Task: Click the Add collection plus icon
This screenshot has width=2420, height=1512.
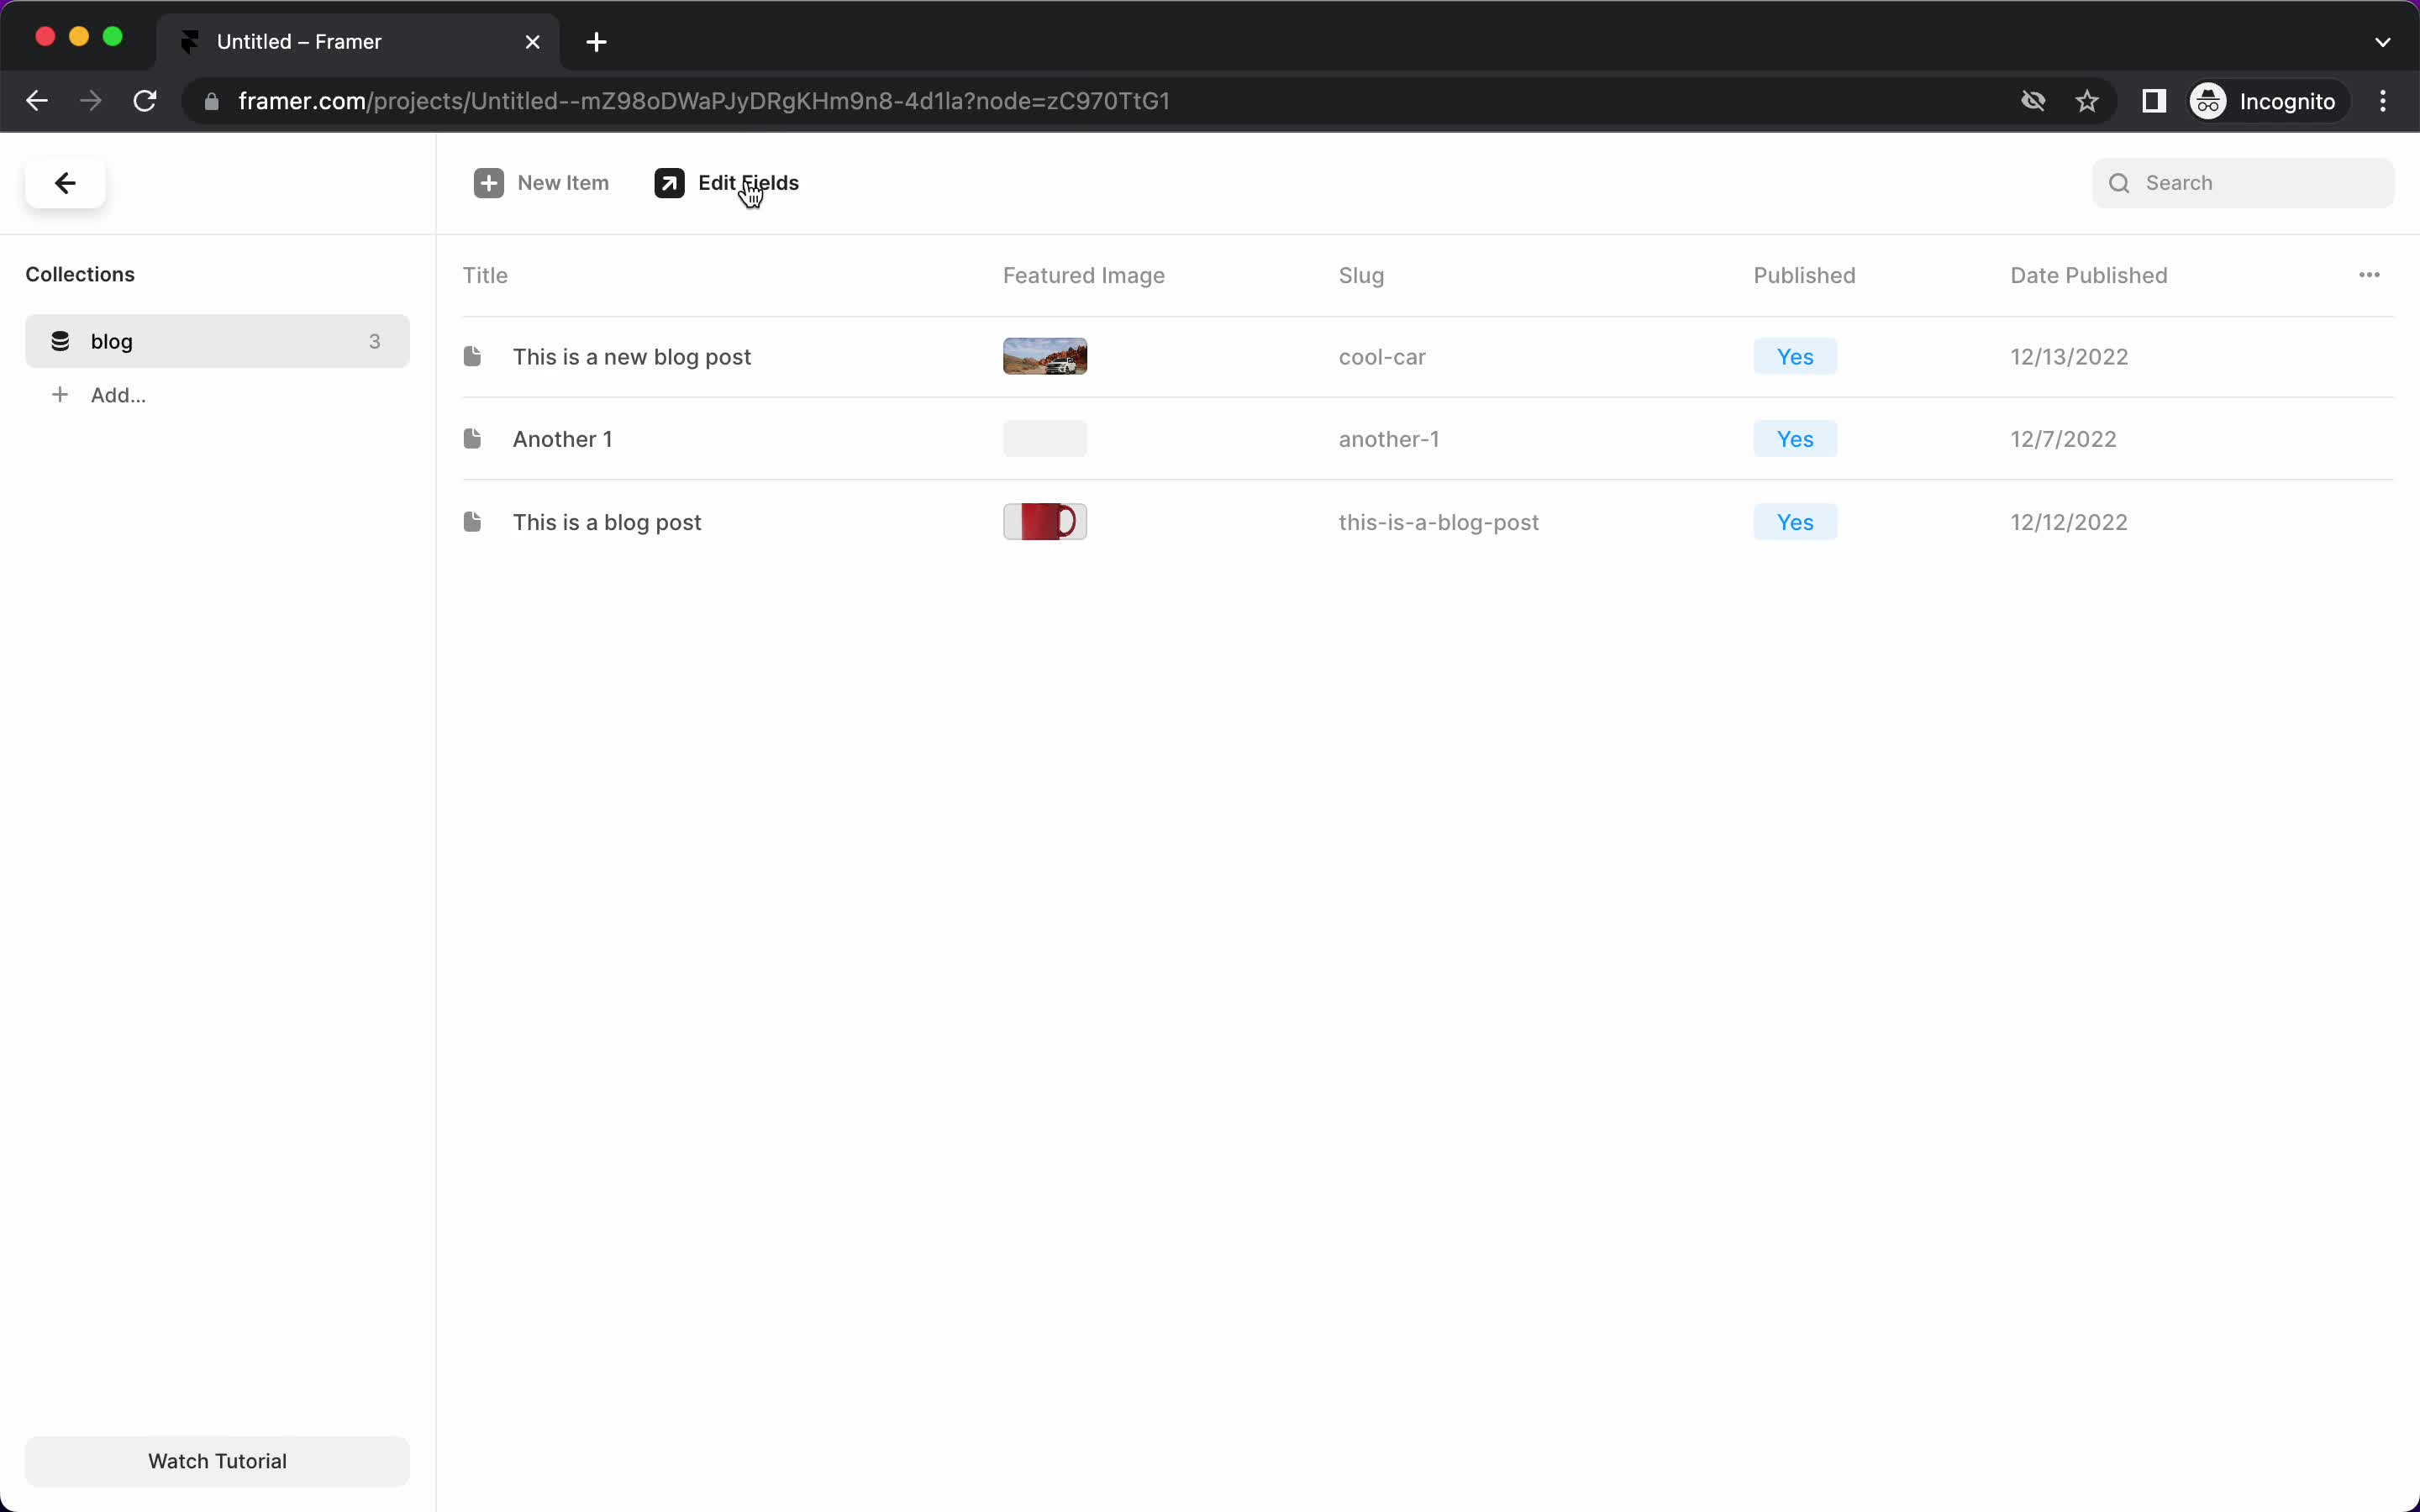Action: (59, 396)
